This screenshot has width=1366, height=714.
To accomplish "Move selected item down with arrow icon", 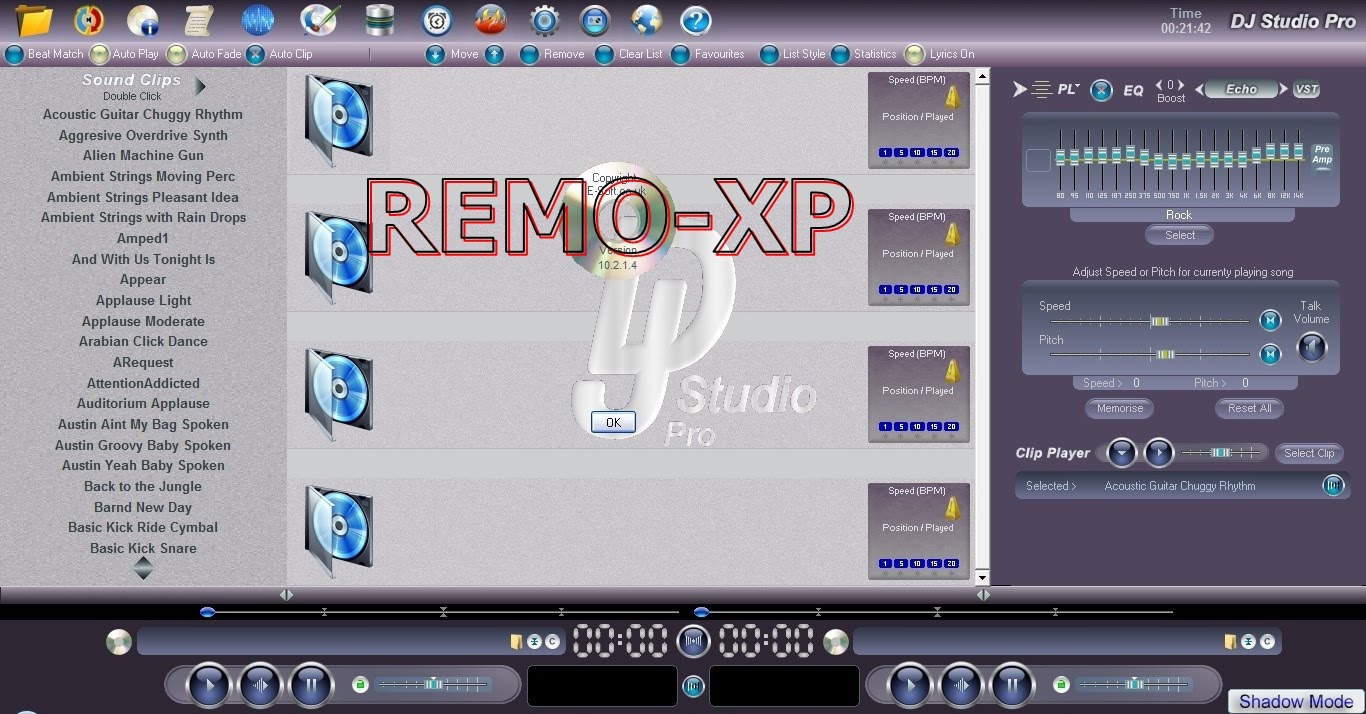I will [435, 54].
